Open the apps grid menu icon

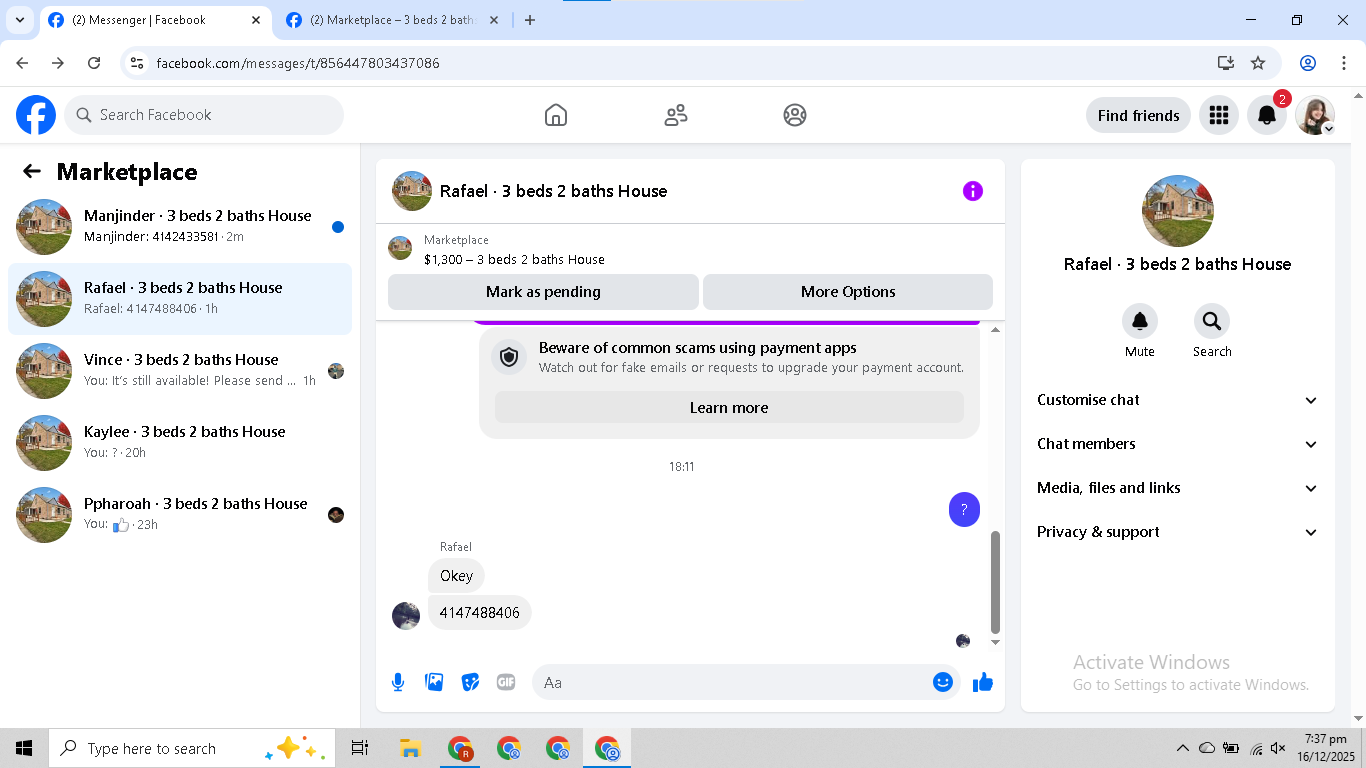coord(1218,115)
